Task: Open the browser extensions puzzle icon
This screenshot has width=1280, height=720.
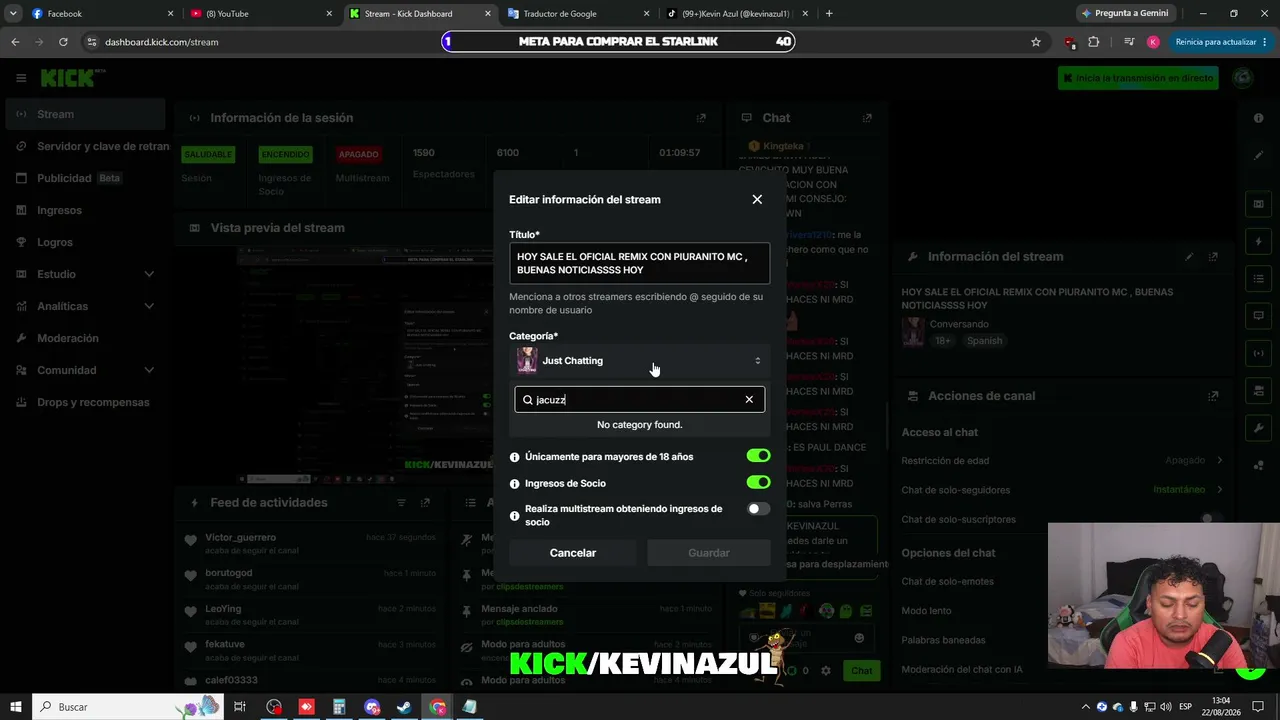Action: 1094,42
